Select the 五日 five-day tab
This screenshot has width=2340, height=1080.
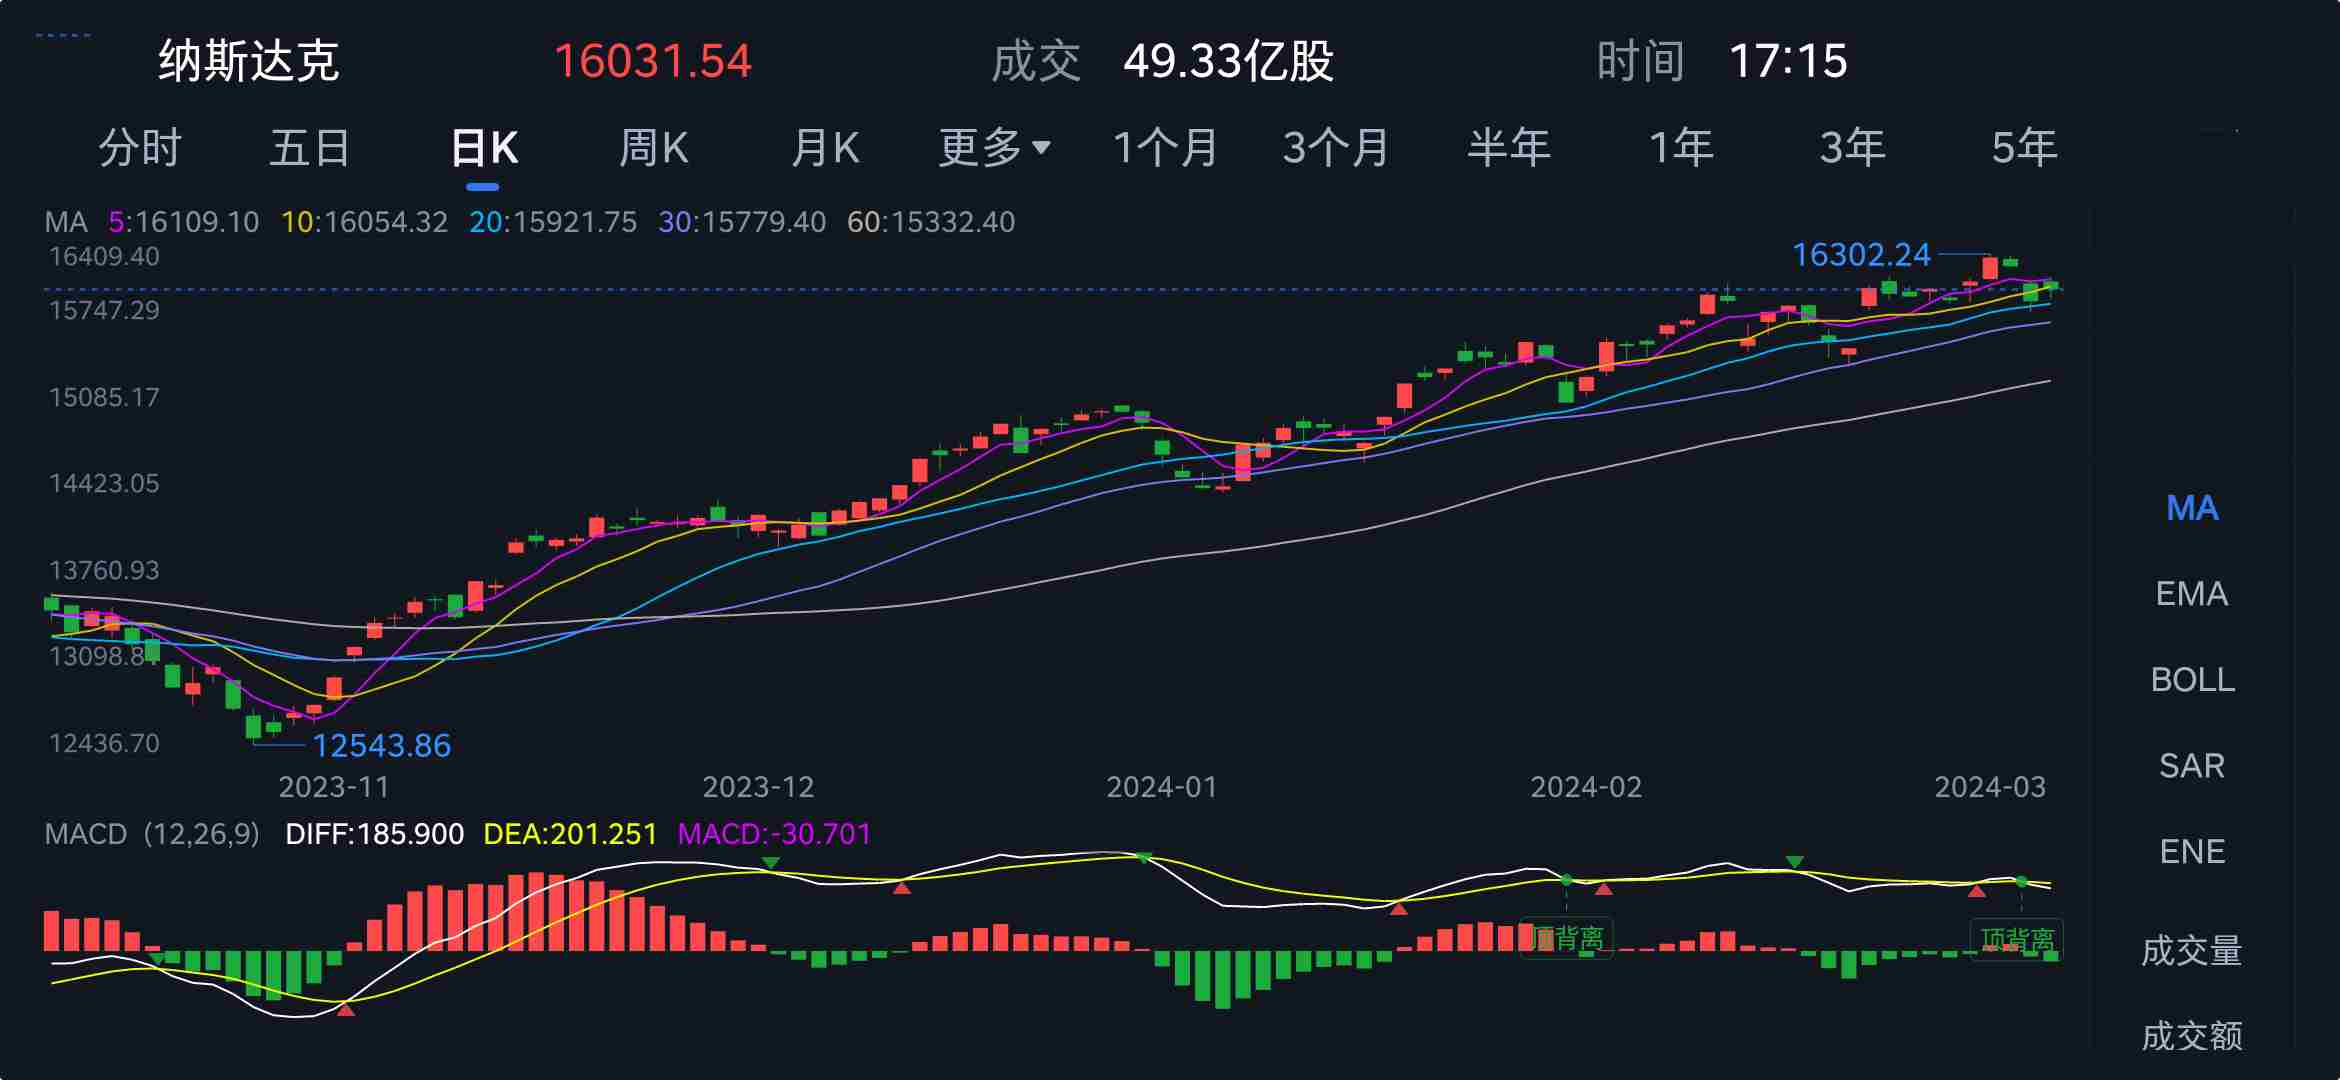tap(310, 148)
